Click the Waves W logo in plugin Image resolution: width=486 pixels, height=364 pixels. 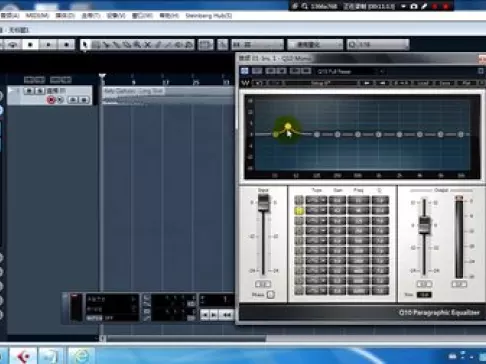tap(245, 83)
